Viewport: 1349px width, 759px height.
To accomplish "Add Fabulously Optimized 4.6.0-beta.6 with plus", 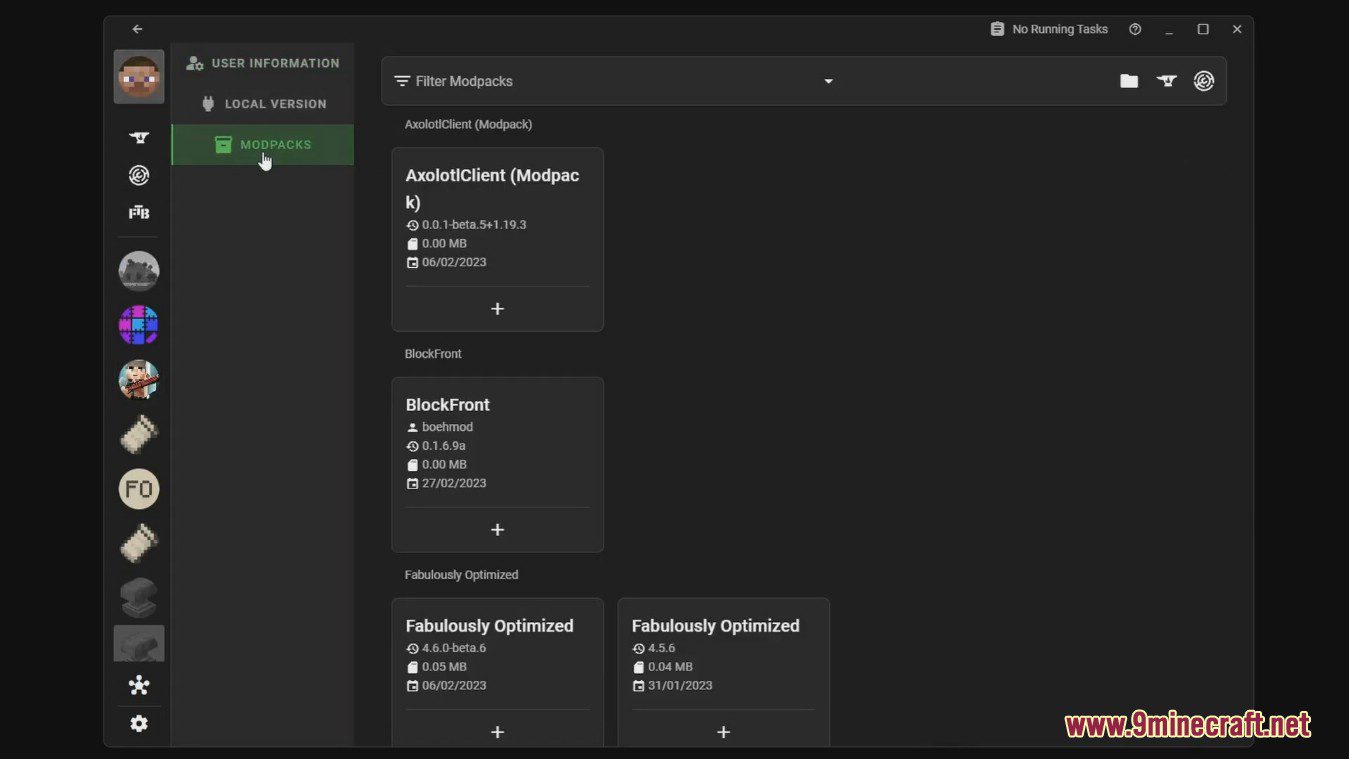I will tap(498, 732).
